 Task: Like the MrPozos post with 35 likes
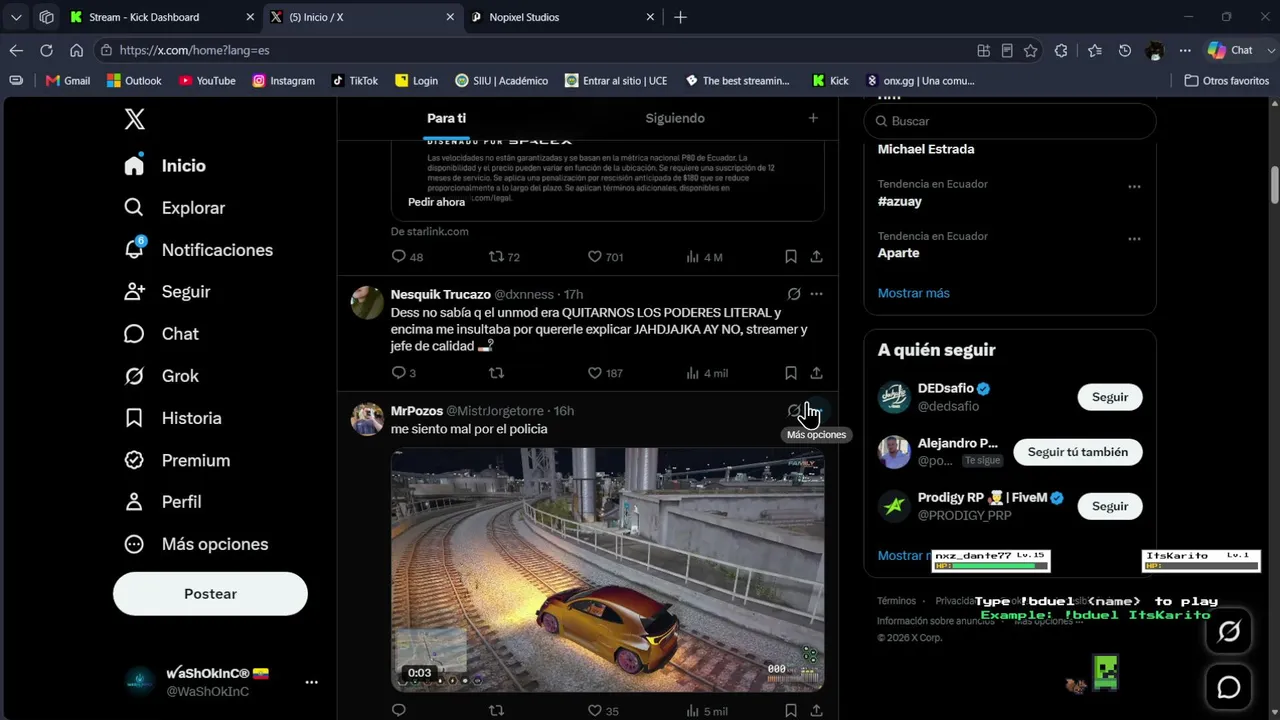[x=602, y=711]
